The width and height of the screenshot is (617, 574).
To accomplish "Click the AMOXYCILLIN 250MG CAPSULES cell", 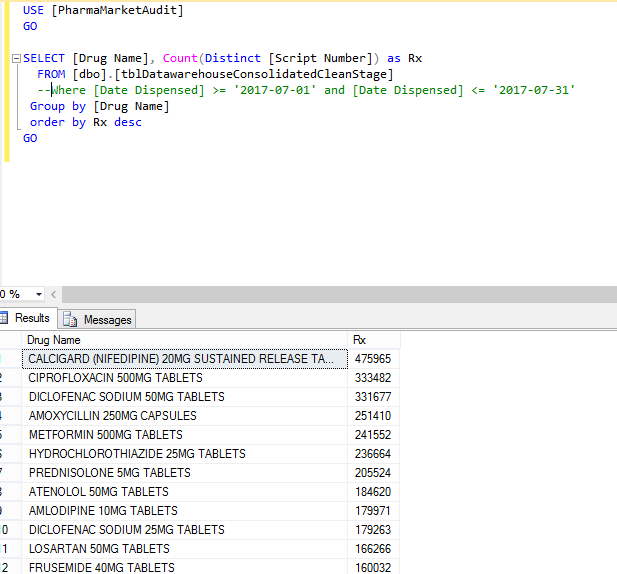I will tap(185, 416).
